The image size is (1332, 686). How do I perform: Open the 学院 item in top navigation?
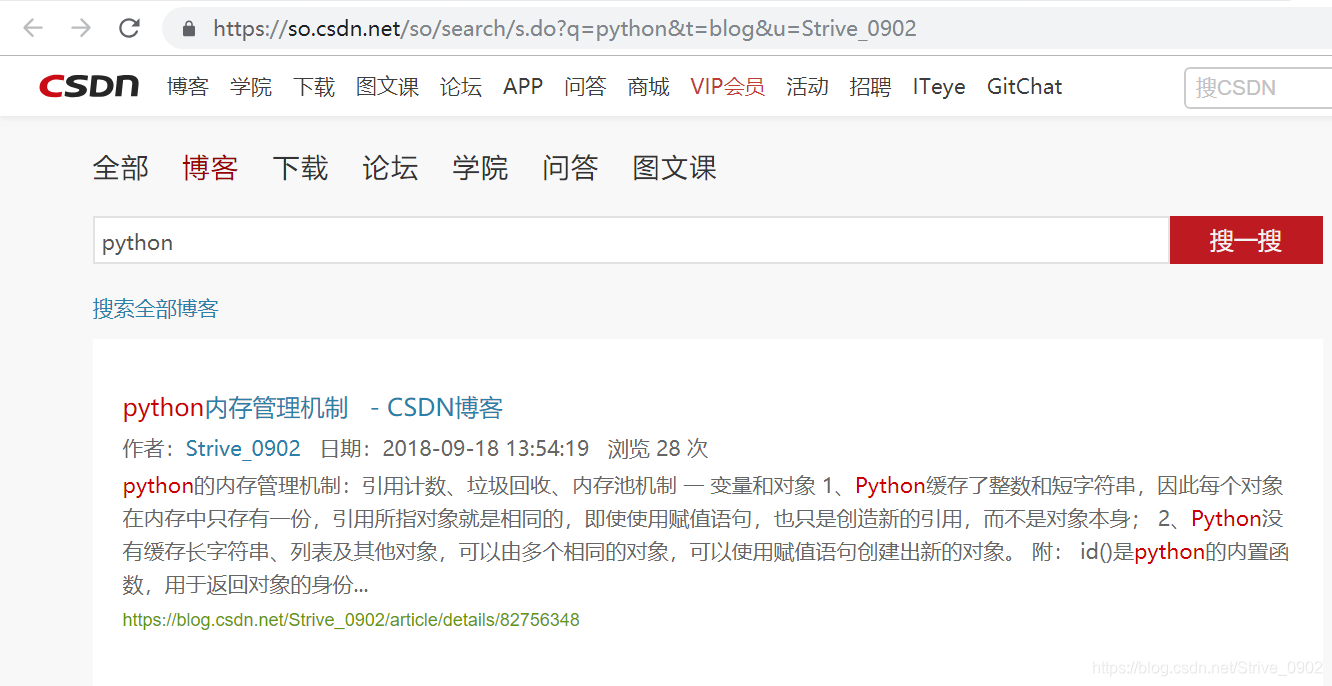251,87
